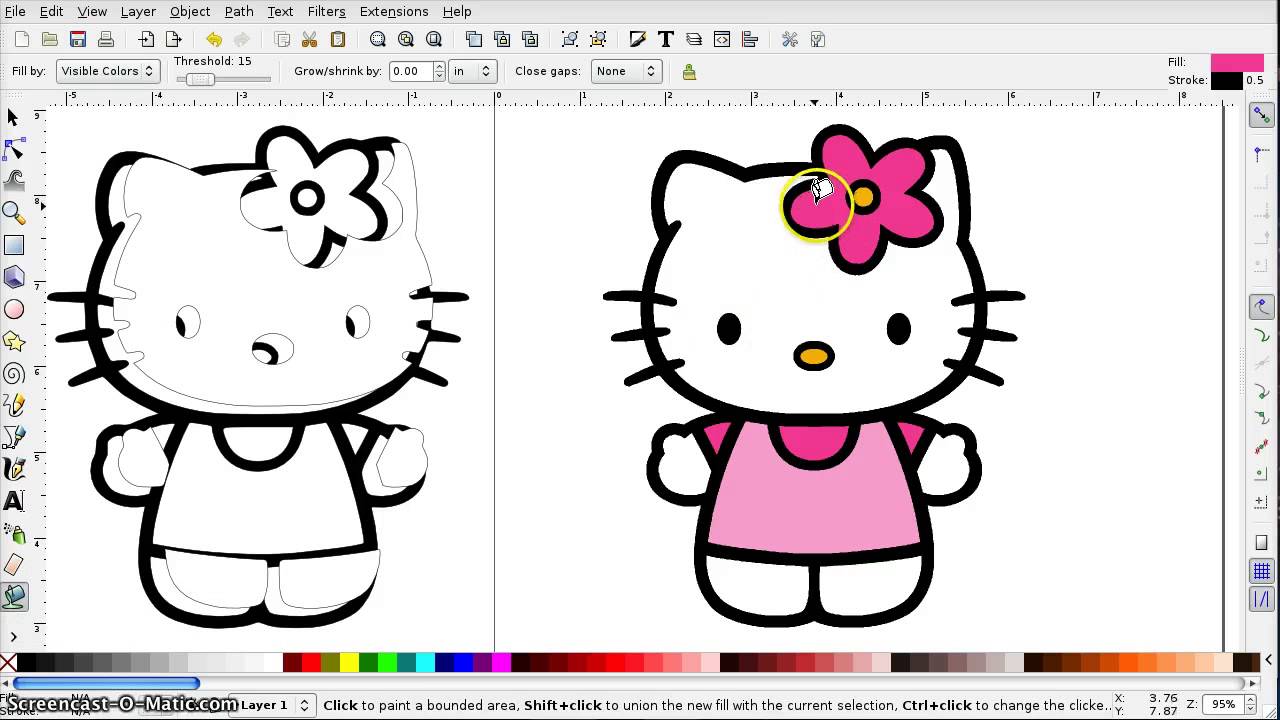Screen dimensions: 1280x720
Task: Choose the Zoom magnifier tool
Action: click(x=14, y=213)
